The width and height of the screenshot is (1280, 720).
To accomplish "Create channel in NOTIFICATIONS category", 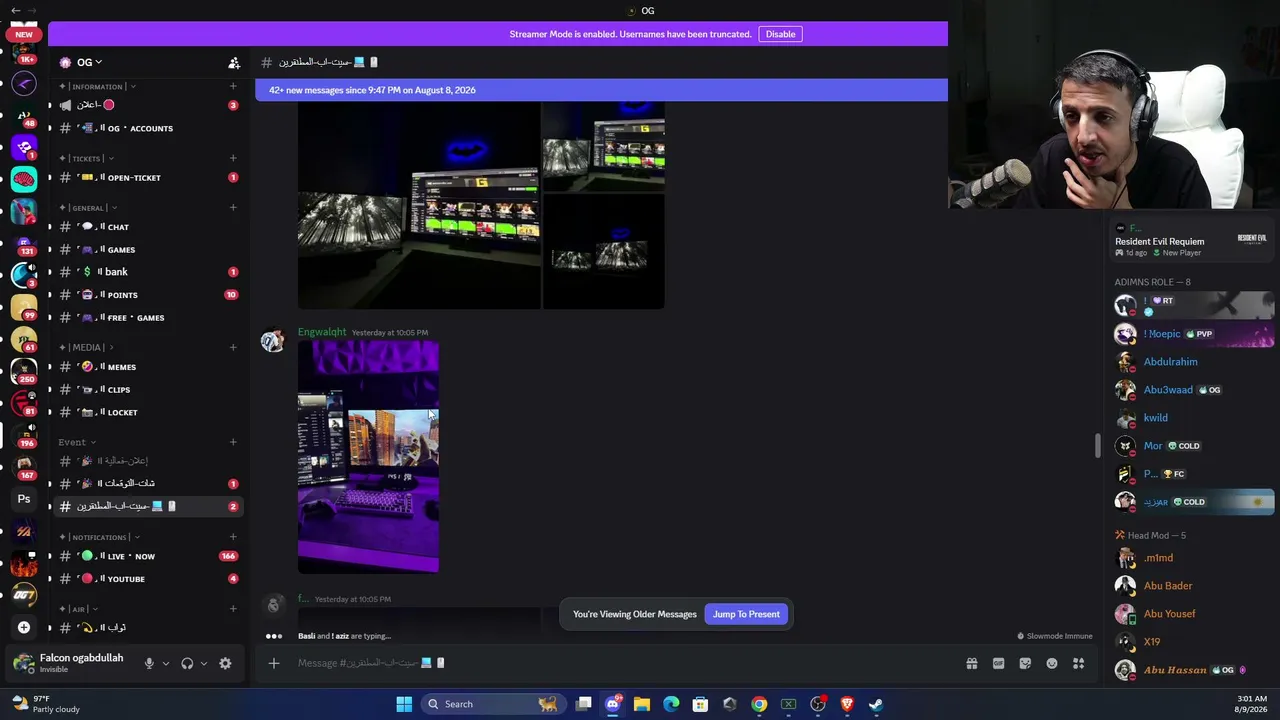I will coord(233,537).
